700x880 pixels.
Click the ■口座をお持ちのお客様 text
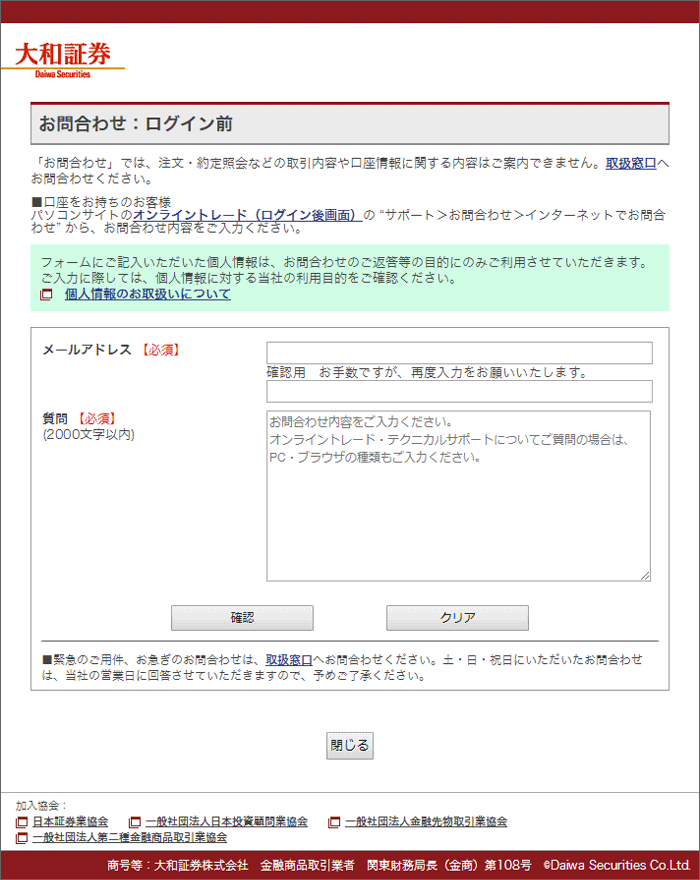101,202
